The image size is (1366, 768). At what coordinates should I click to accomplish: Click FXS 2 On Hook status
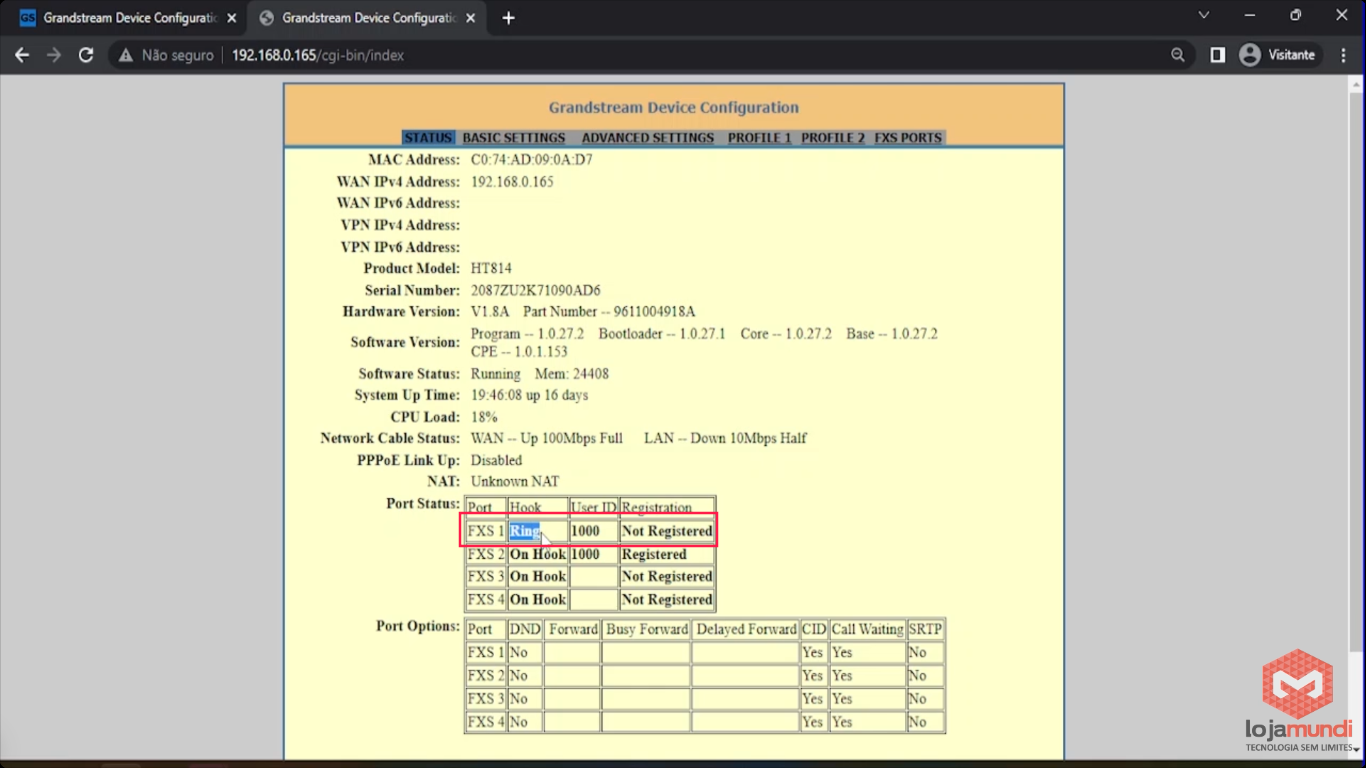click(538, 554)
